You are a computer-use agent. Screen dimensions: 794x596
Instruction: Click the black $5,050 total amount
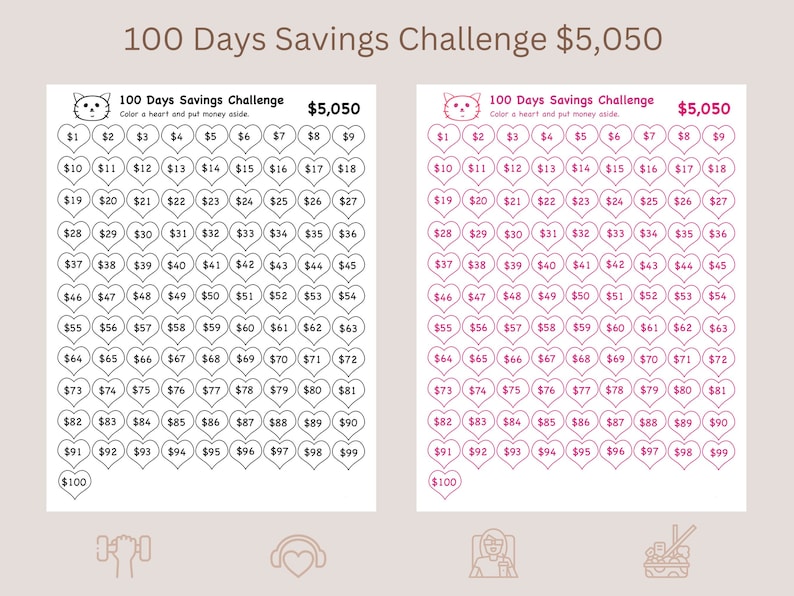(334, 108)
